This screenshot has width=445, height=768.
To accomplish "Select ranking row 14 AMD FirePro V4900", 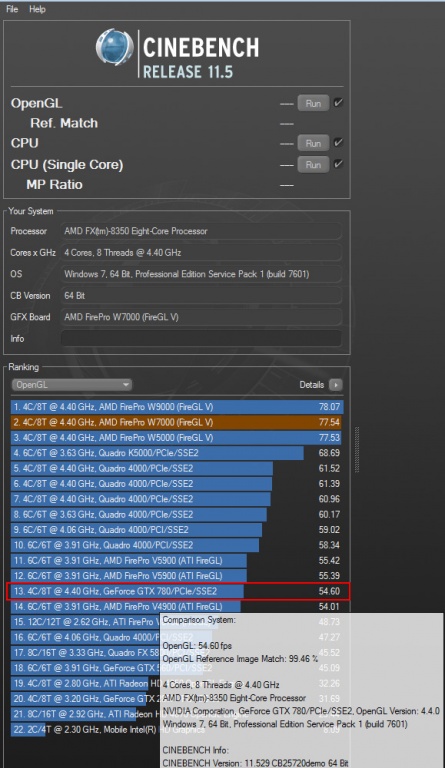I will (x=176, y=606).
